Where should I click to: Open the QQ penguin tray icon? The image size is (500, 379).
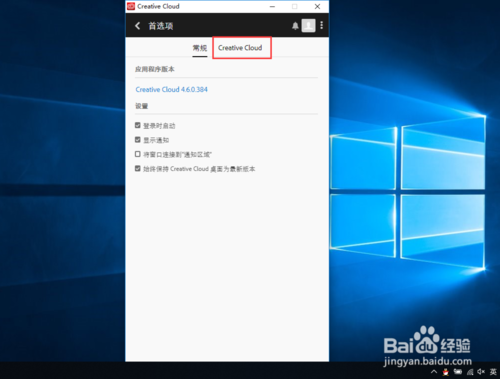coord(446,372)
